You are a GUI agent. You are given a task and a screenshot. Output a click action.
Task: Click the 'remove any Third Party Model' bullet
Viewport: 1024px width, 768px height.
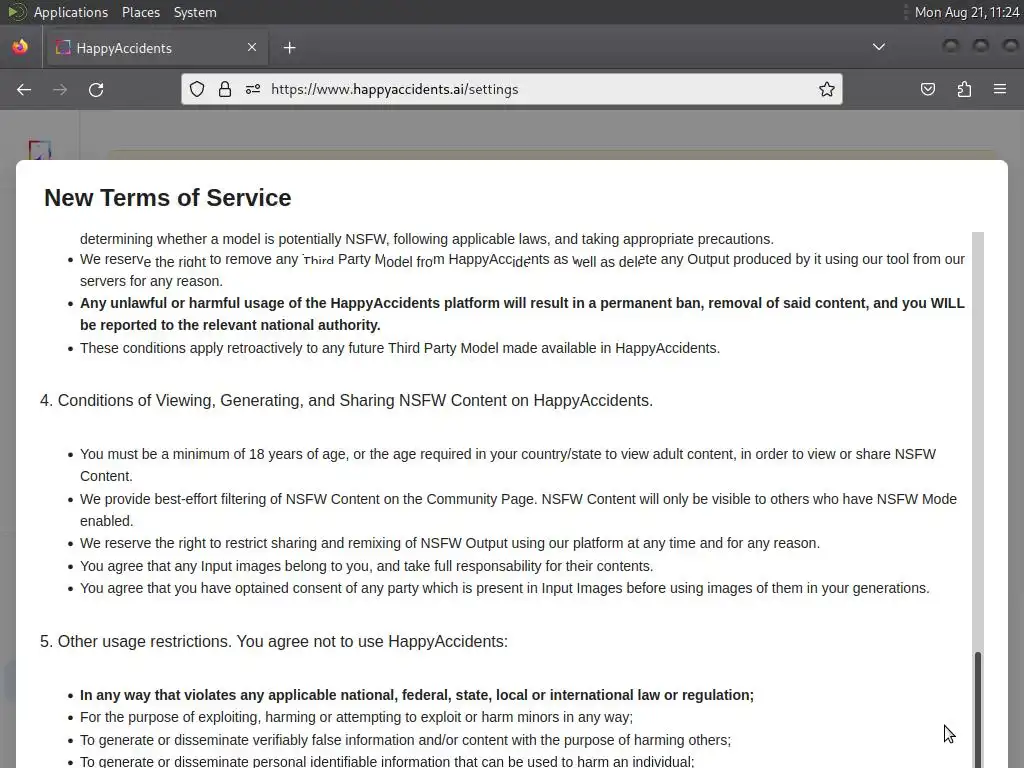pyautogui.click(x=522, y=270)
